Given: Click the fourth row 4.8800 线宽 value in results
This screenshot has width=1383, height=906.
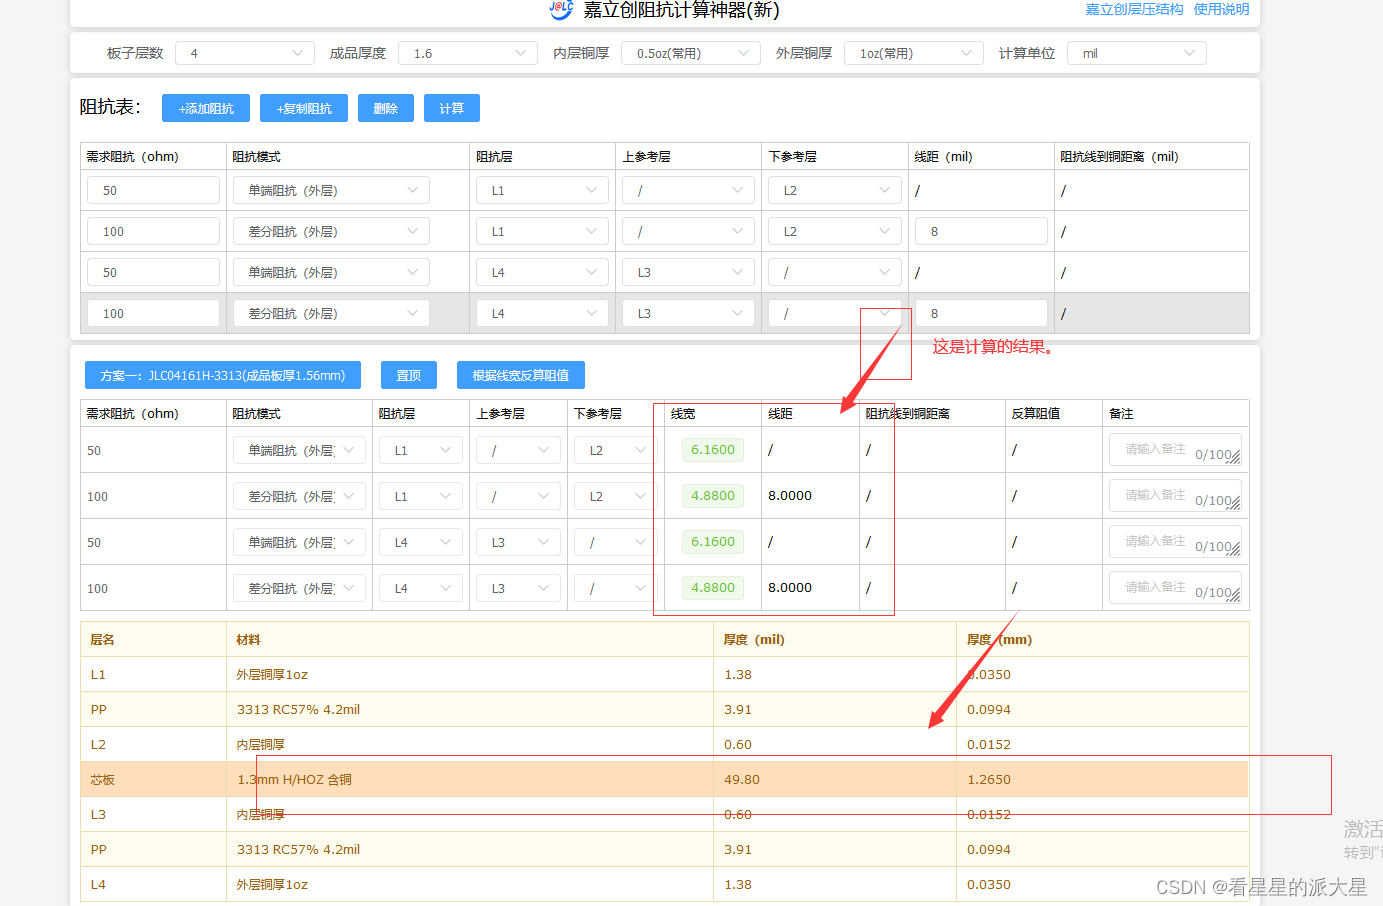Looking at the screenshot, I should [713, 588].
